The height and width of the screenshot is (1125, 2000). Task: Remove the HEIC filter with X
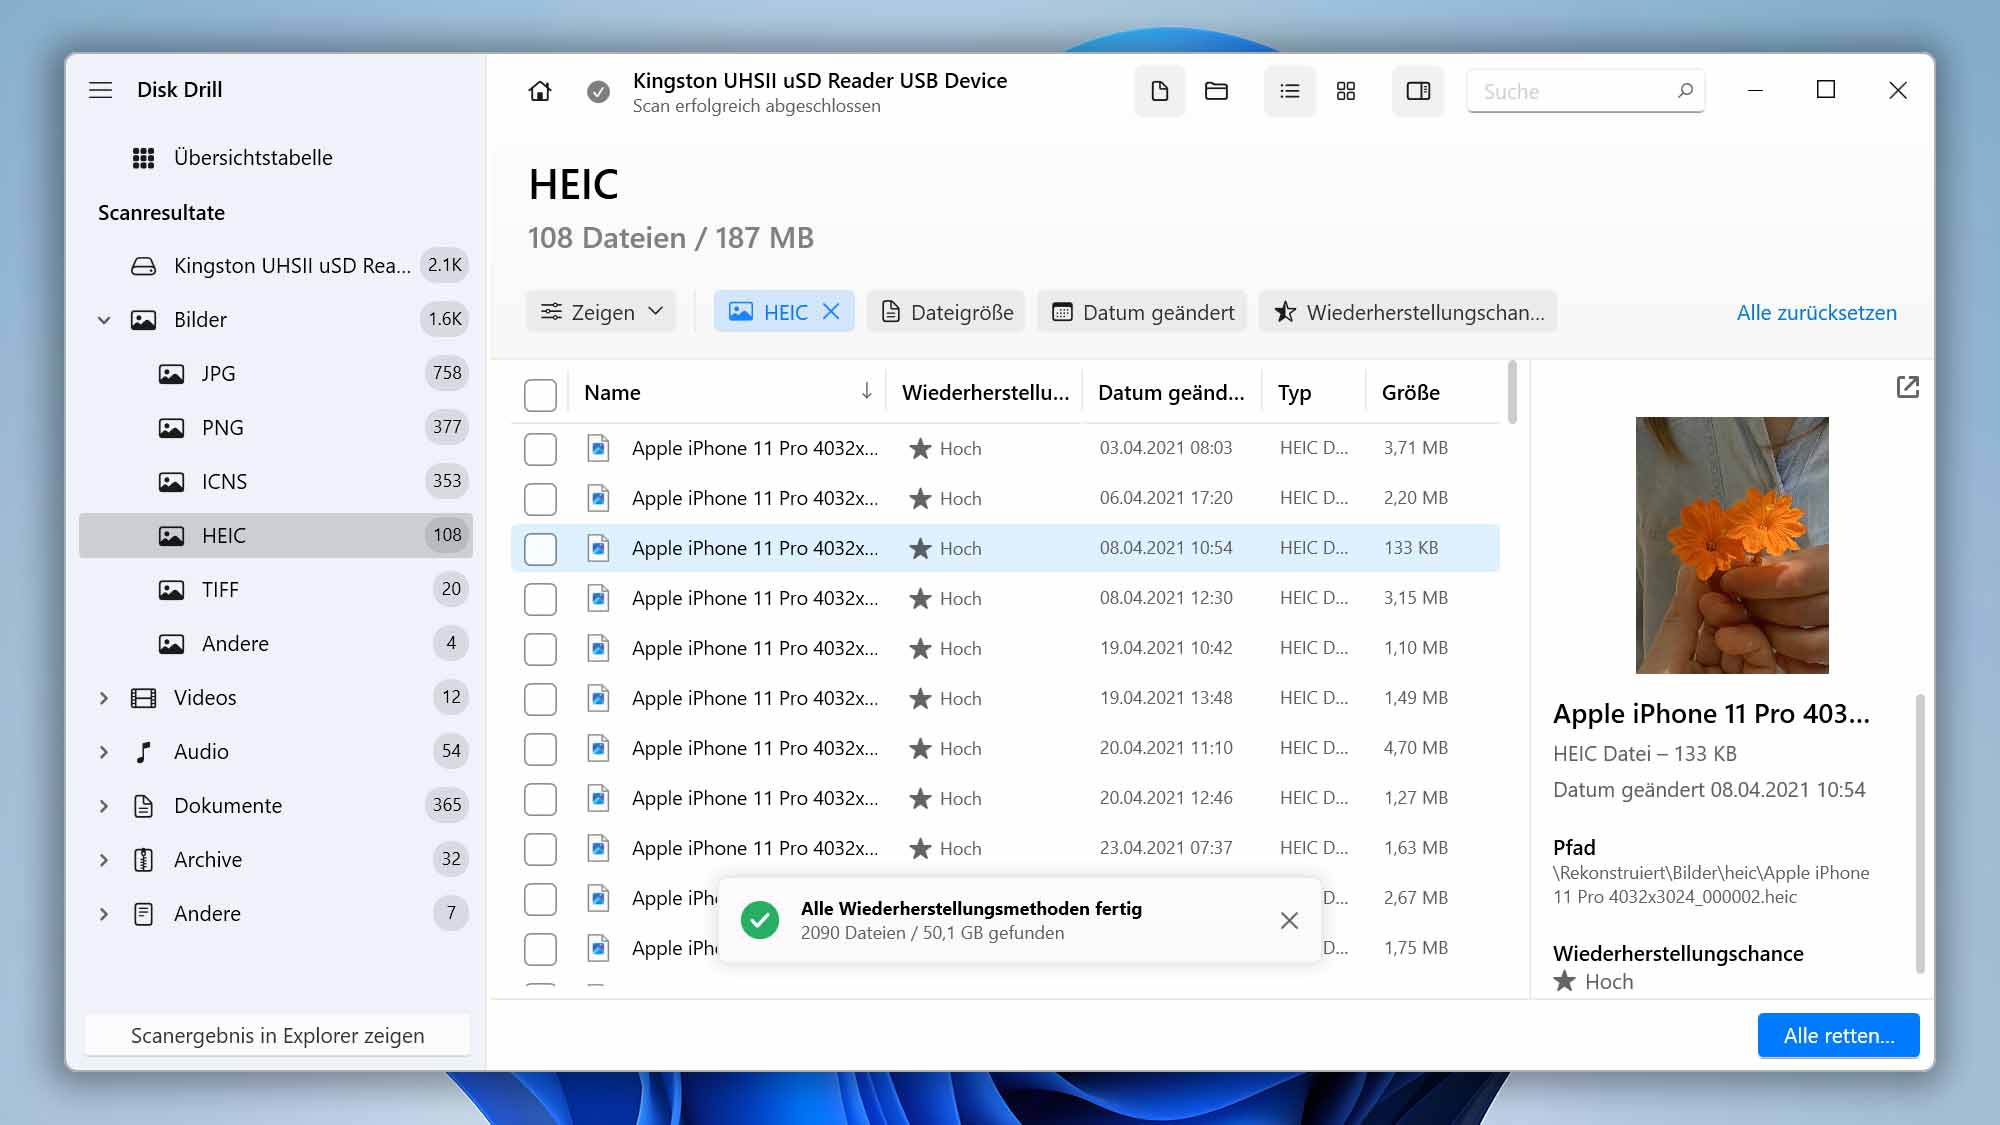[x=831, y=312]
